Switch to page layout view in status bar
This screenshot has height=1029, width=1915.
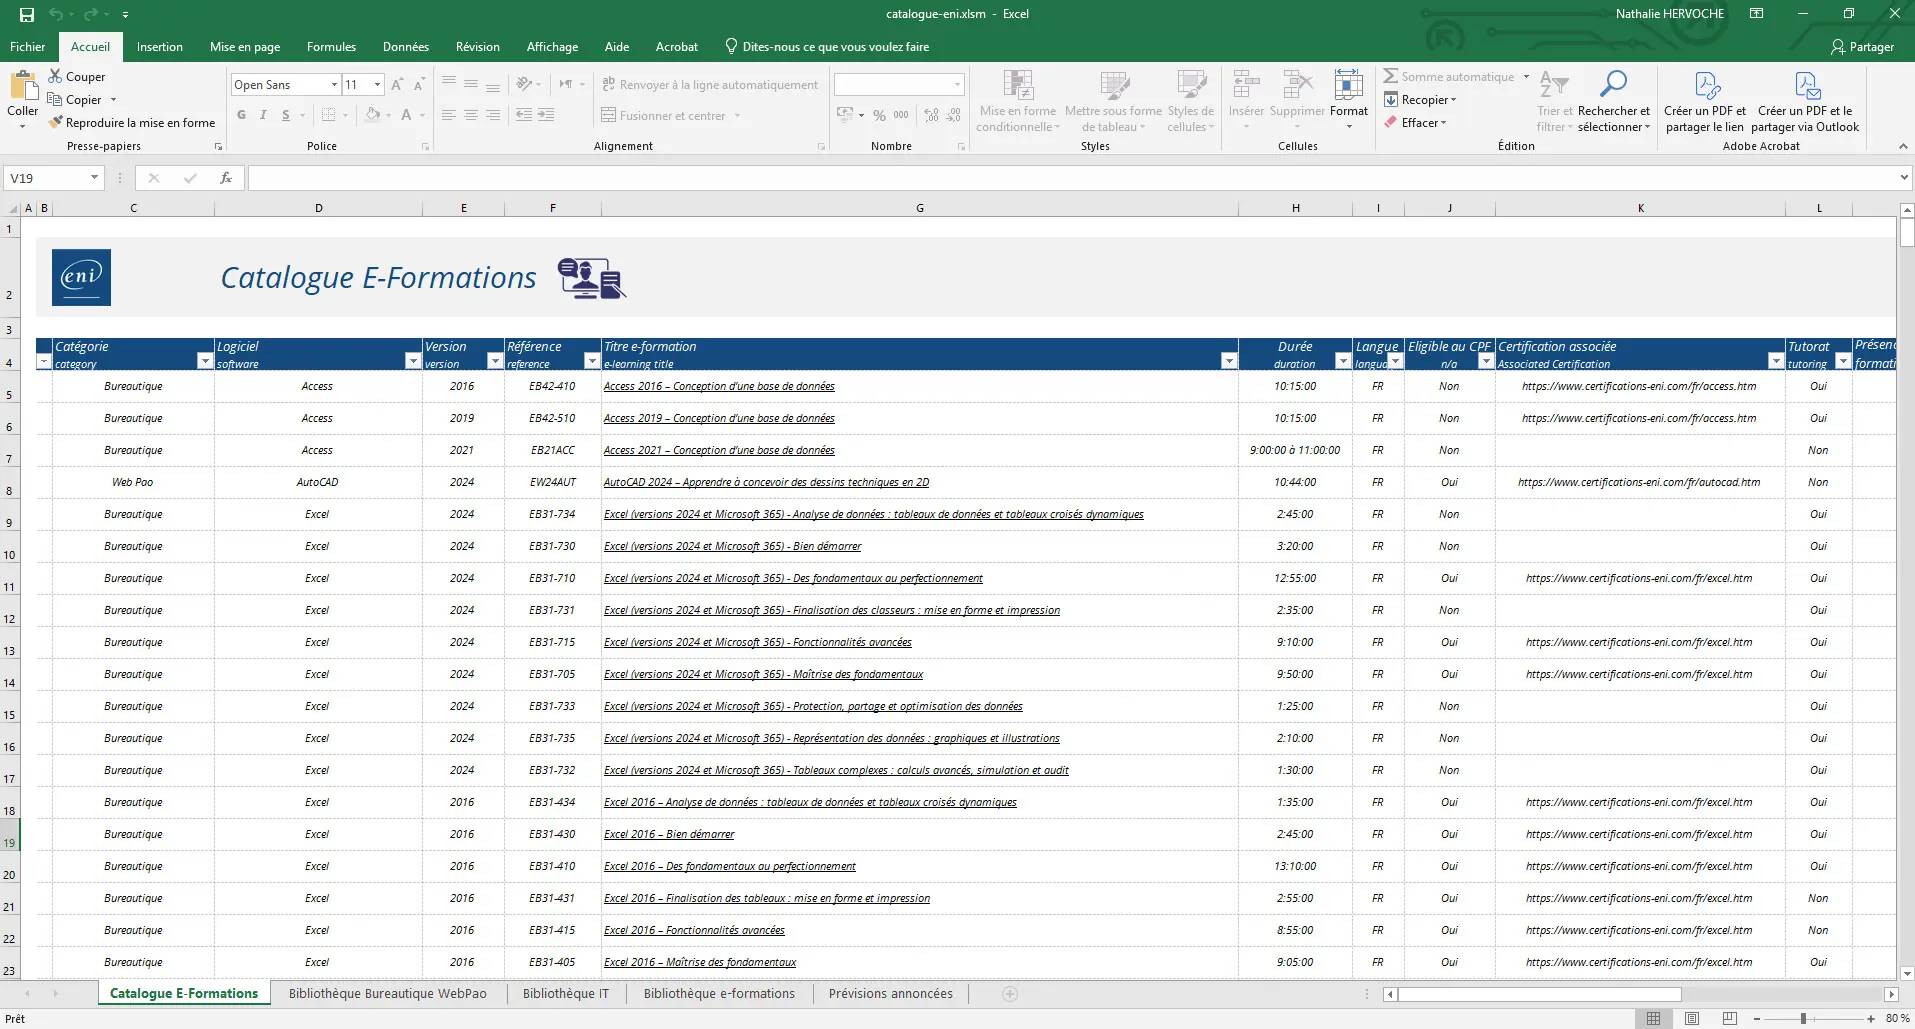[x=1692, y=1019]
